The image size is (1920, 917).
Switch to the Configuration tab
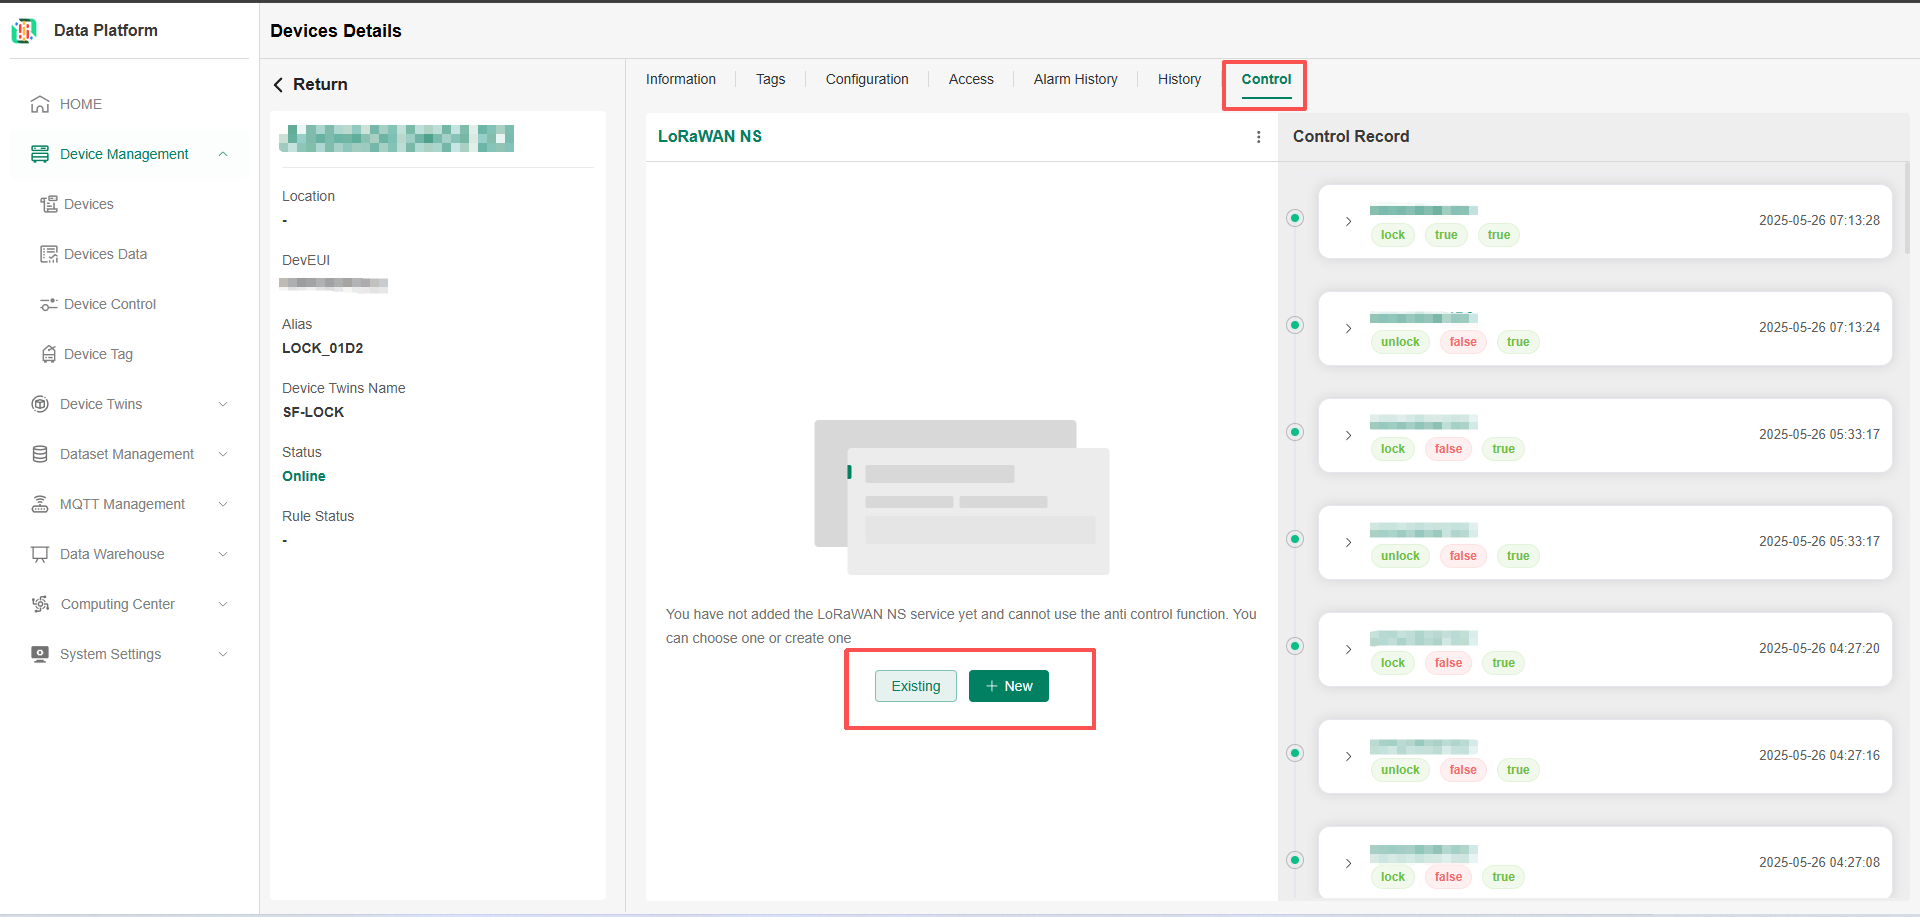[866, 79]
